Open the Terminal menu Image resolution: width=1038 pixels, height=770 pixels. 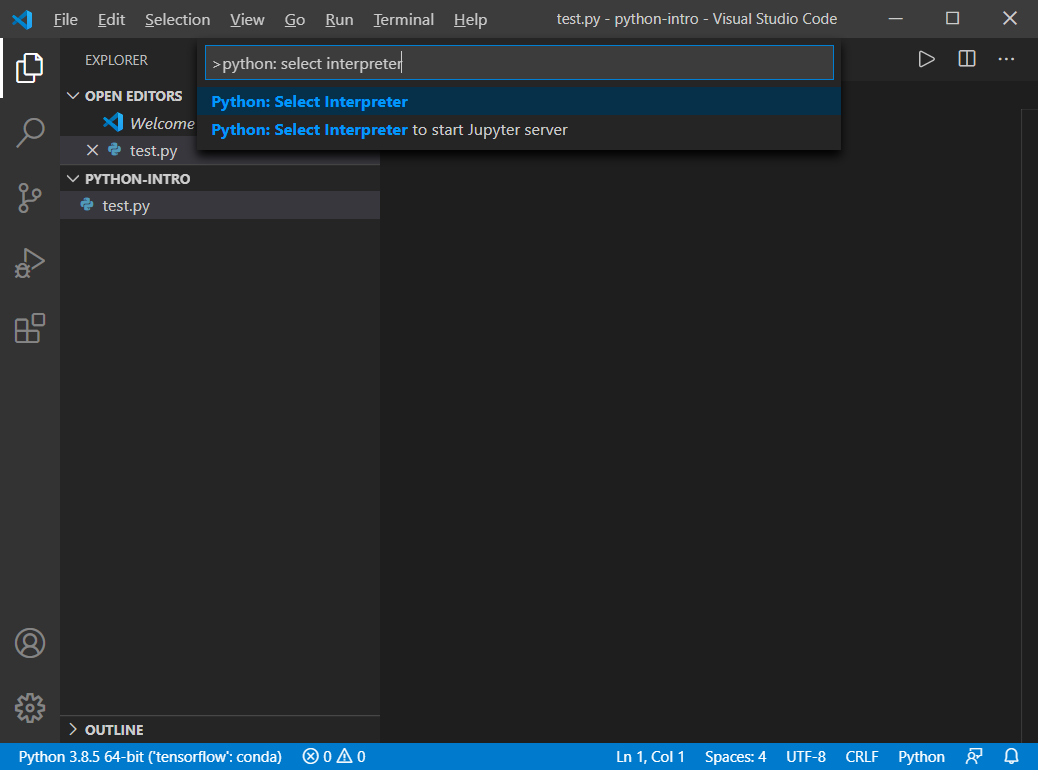point(403,19)
